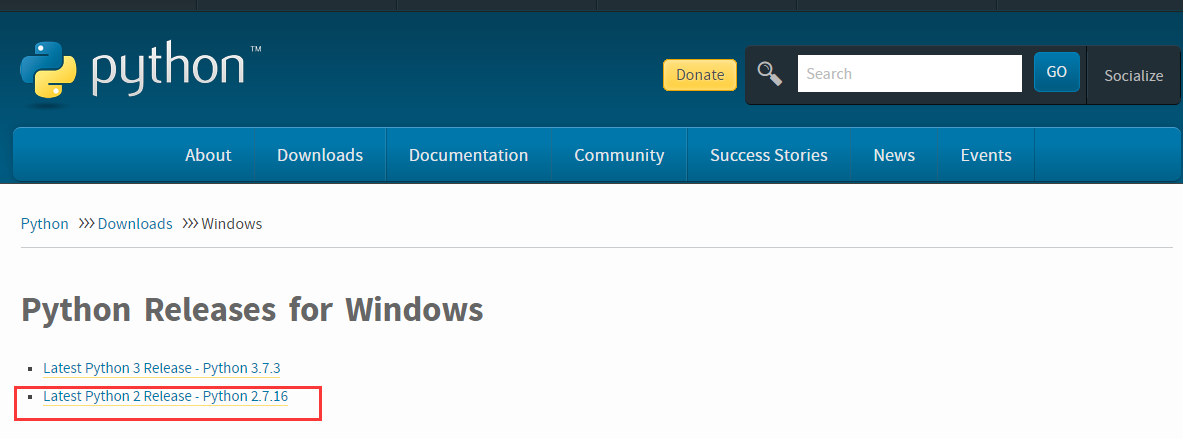The height and width of the screenshot is (439, 1183).
Task: Open the About navigation menu
Action: point(208,155)
